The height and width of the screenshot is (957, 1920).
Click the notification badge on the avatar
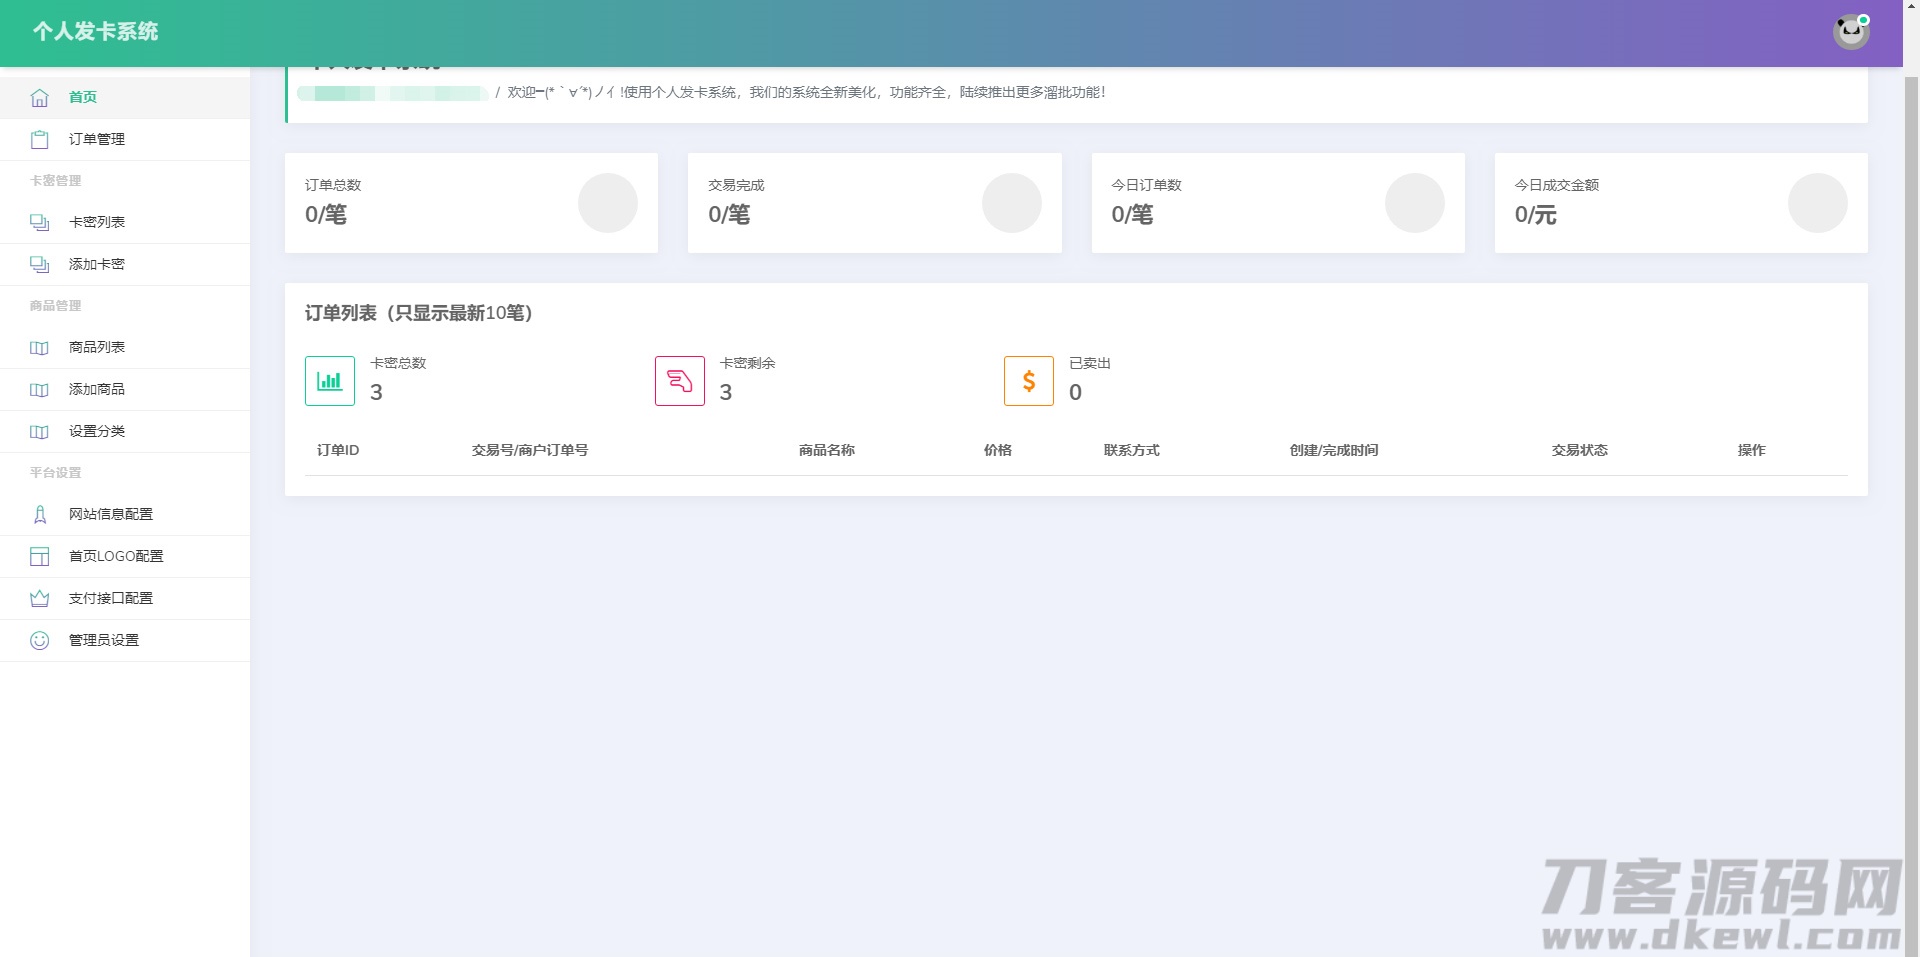(x=1864, y=18)
